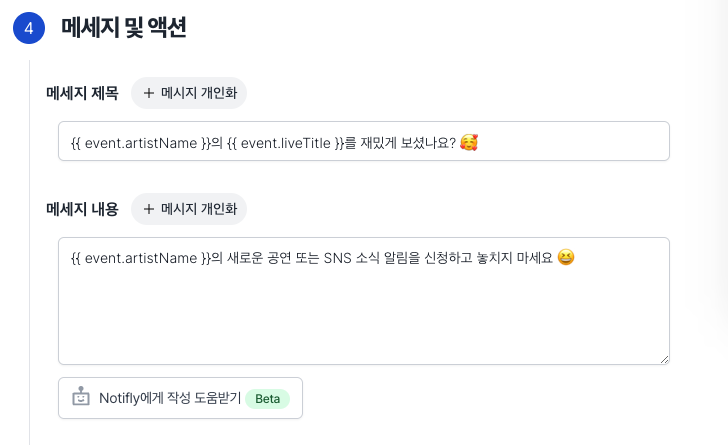Click the robot icon in Notifly button
The height and width of the screenshot is (445, 728).
point(81,397)
